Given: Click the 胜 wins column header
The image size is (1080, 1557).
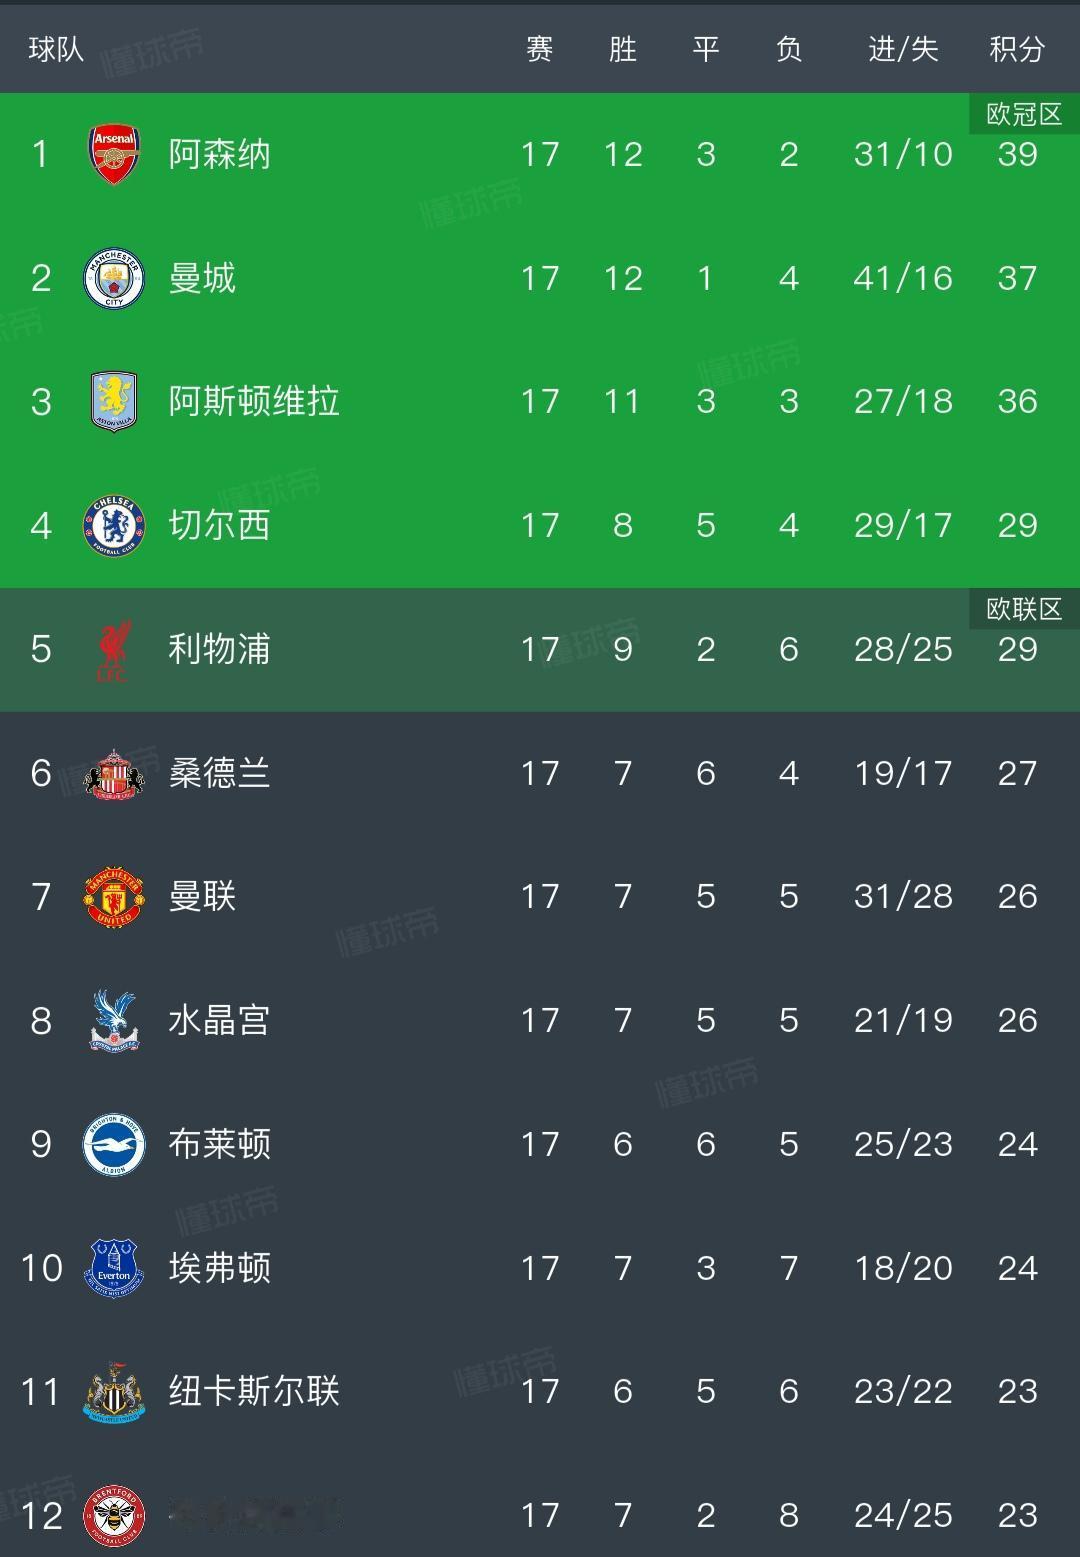Looking at the screenshot, I should (x=622, y=48).
